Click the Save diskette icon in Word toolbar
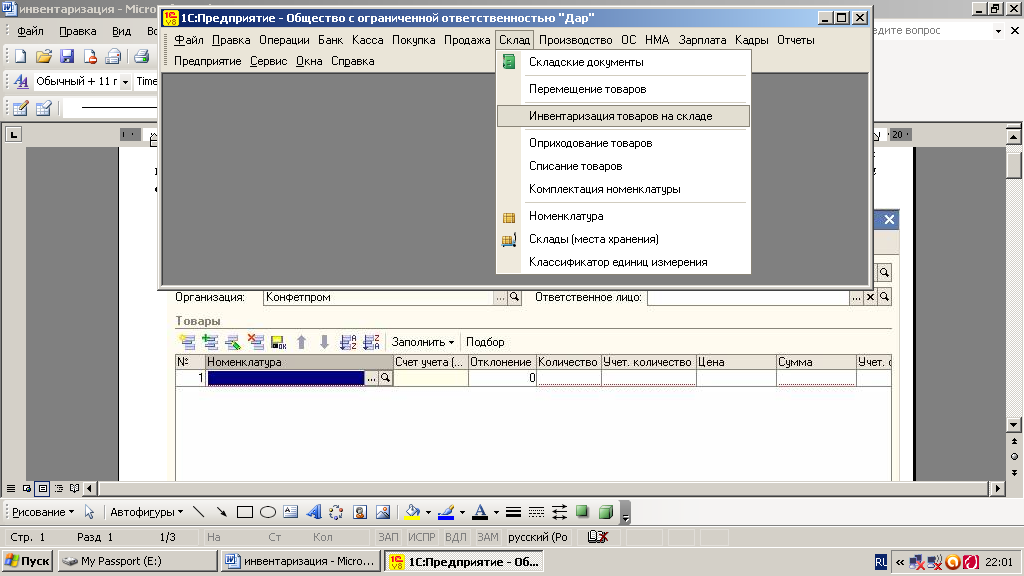The width and height of the screenshot is (1024, 576). pos(67,57)
